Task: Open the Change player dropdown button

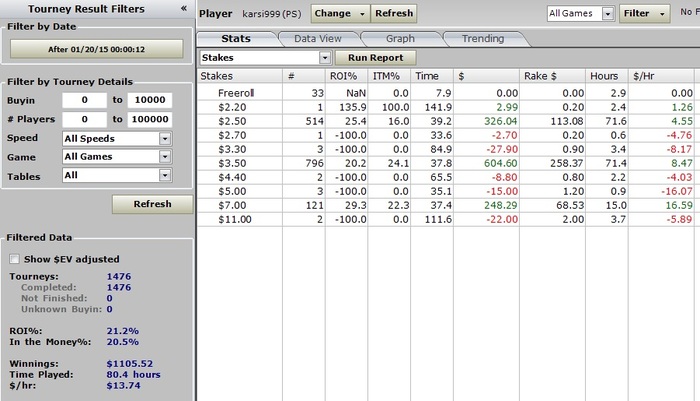Action: tap(340, 14)
